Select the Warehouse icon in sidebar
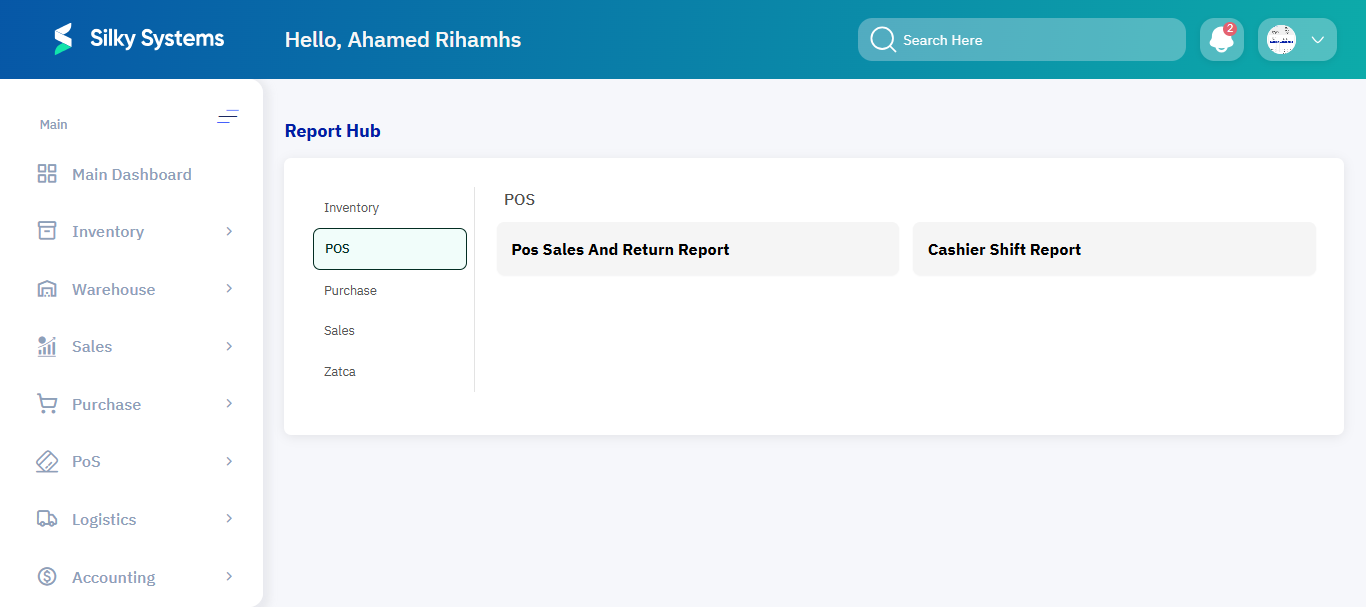Screen dimensions: 1366x607 pyautogui.click(x=46, y=289)
